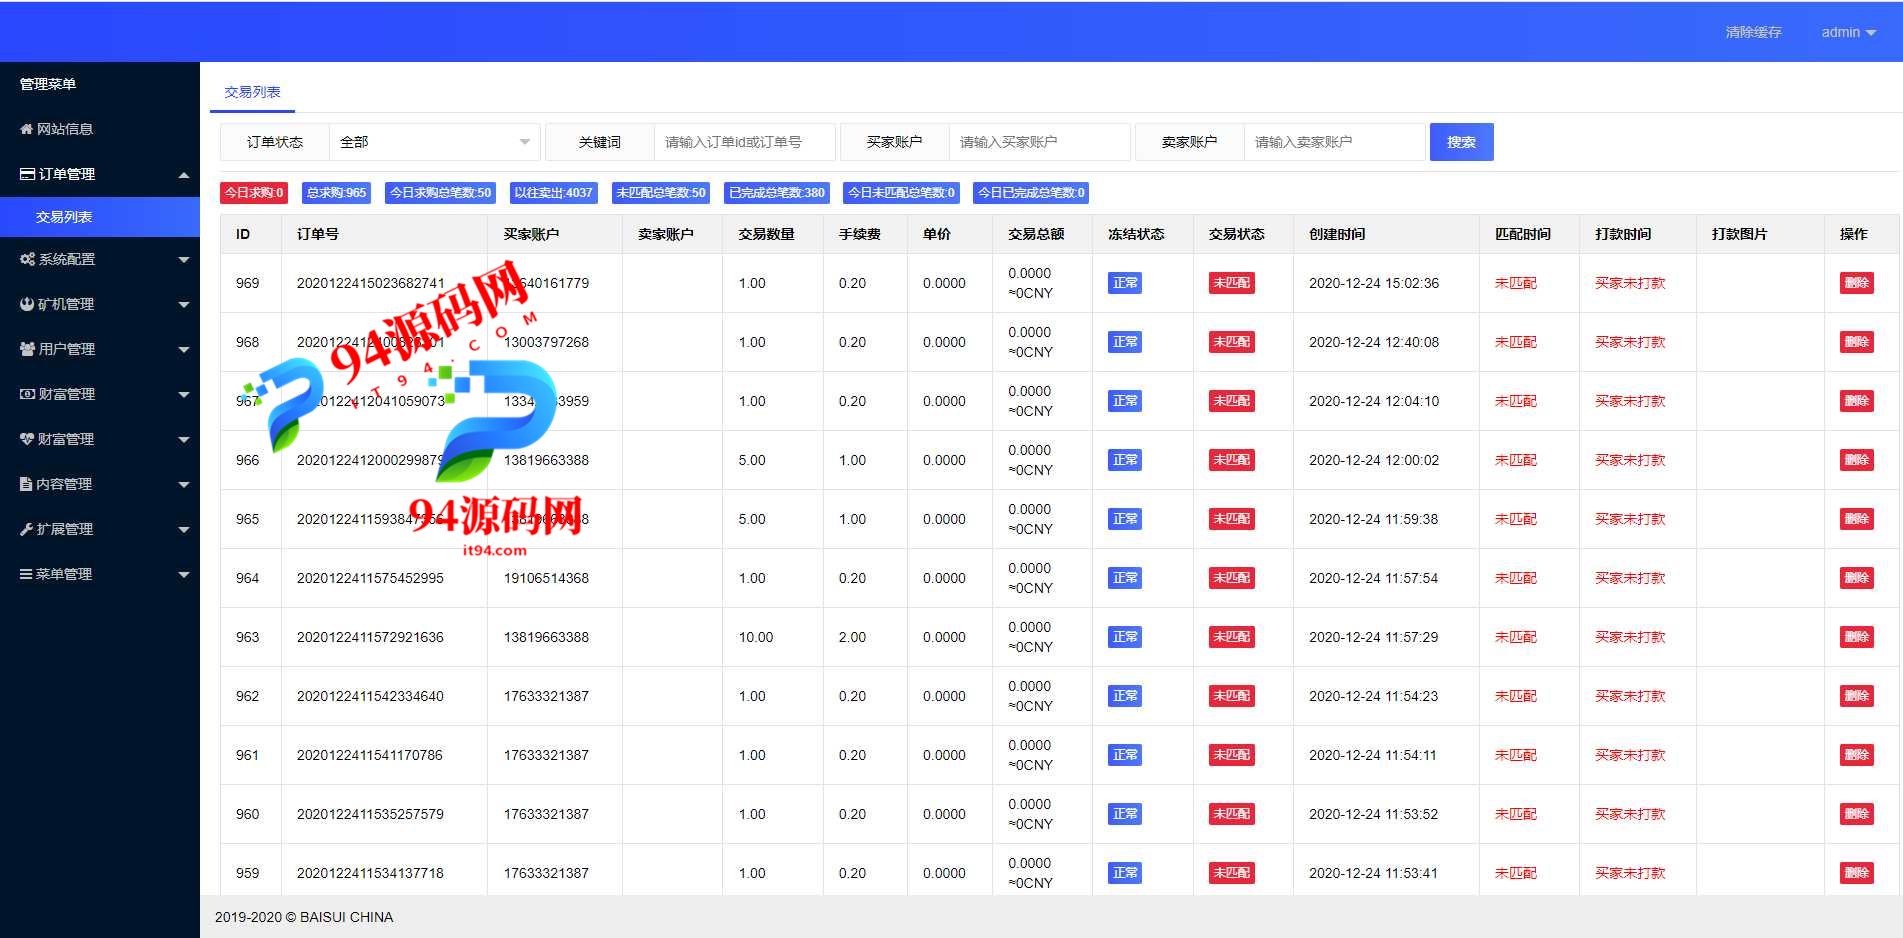Focus the 买家账户 input field
Image resolution: width=1903 pixels, height=938 pixels.
1039,142
